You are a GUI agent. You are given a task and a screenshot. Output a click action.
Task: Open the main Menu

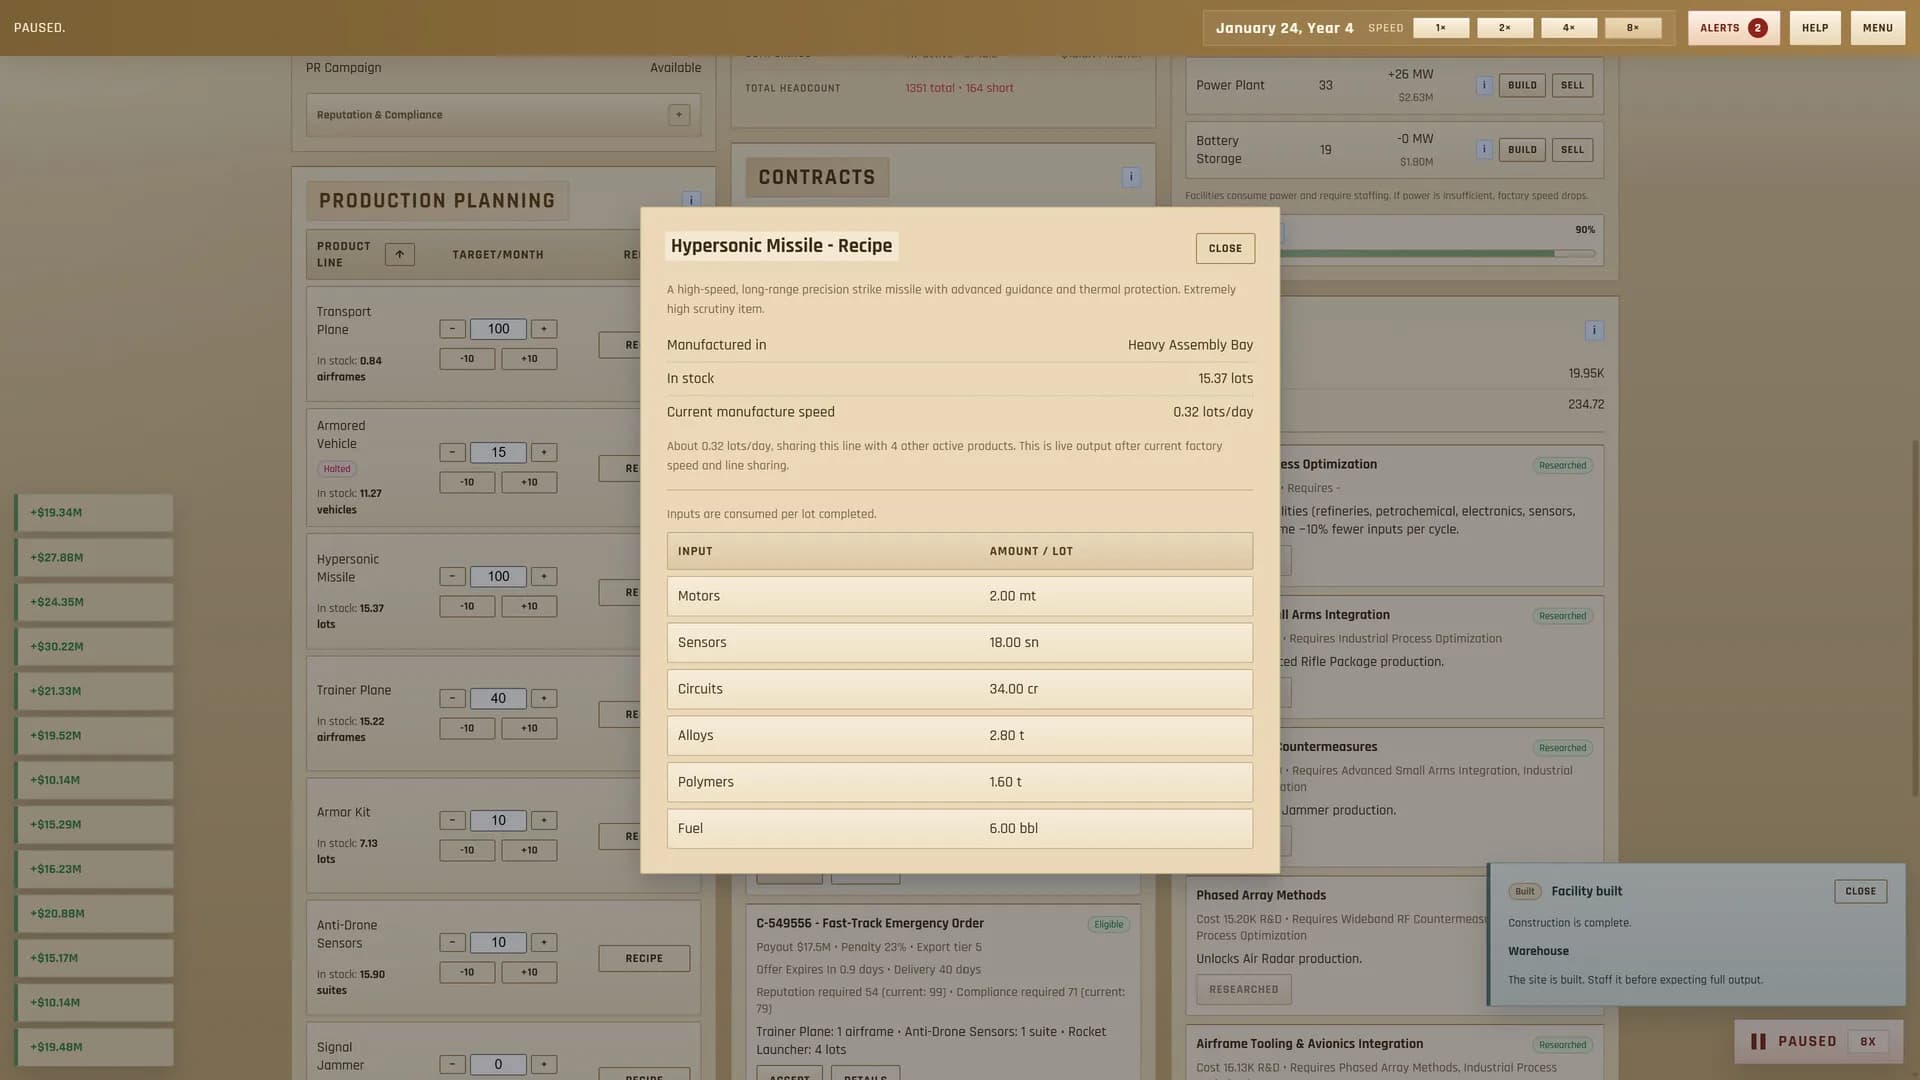(x=1878, y=28)
